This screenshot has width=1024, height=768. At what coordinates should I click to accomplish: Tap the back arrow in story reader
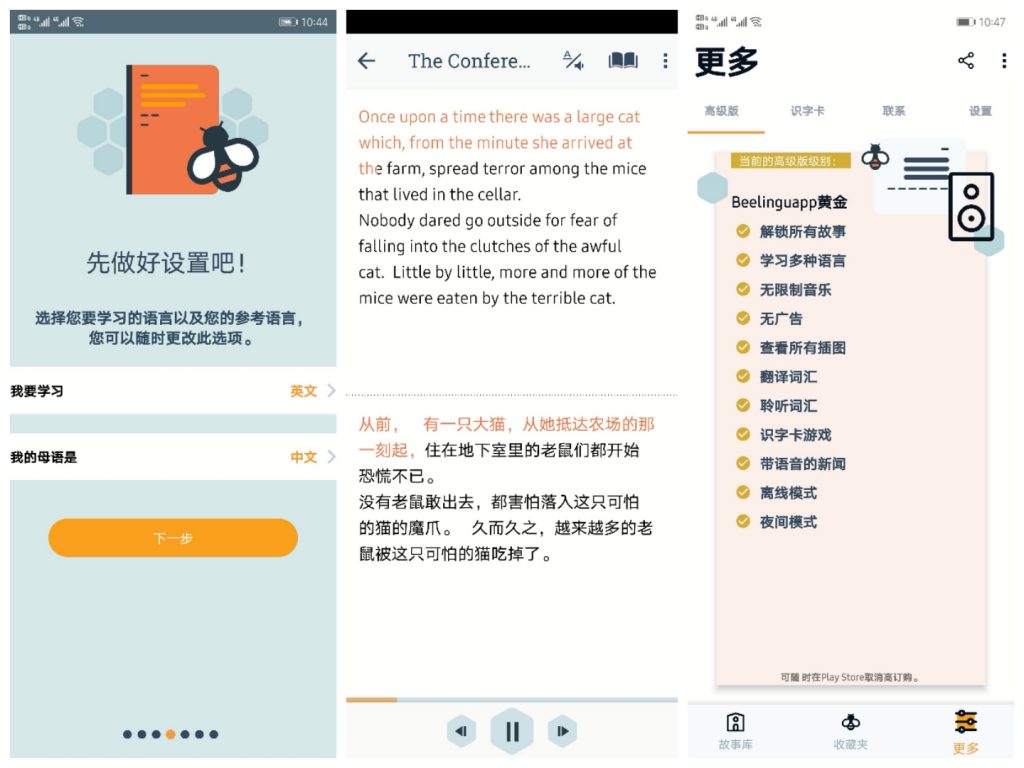point(366,61)
